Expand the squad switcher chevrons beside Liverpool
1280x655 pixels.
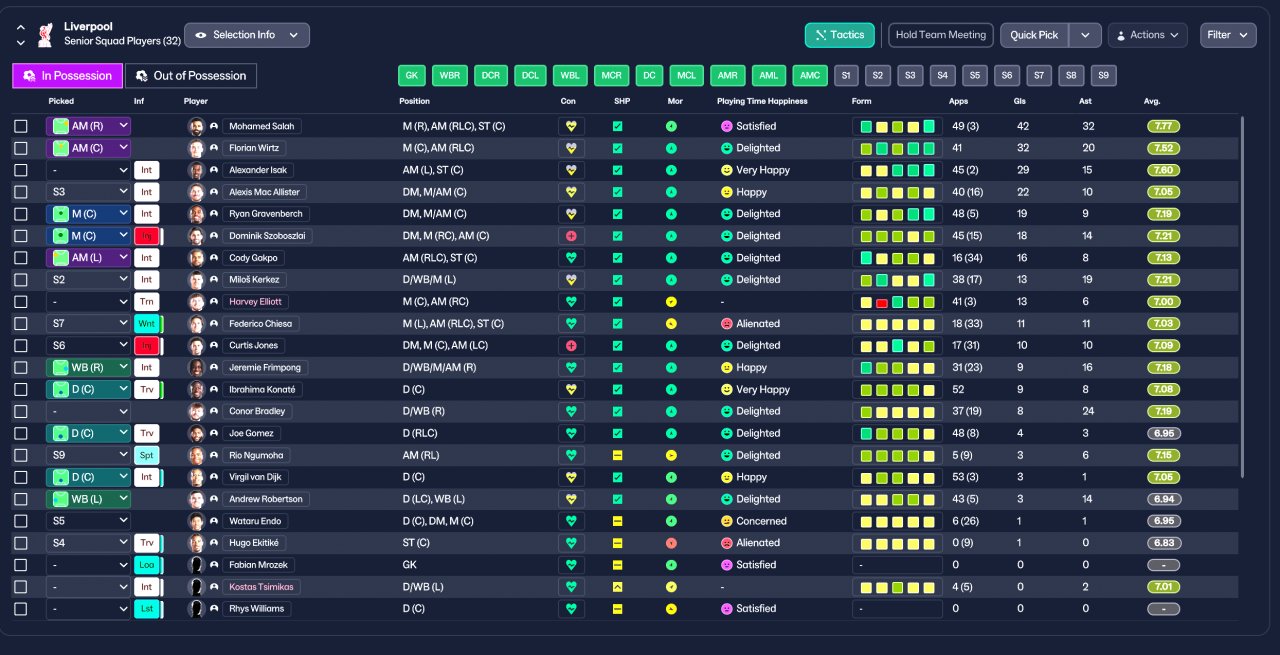(21, 35)
